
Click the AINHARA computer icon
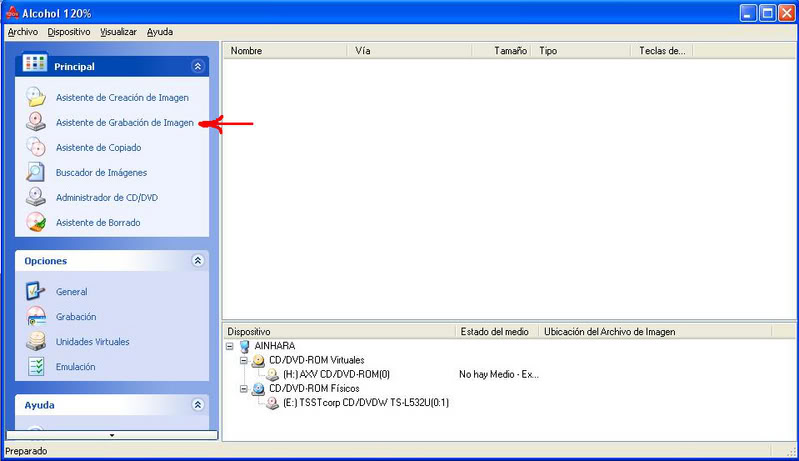point(245,346)
